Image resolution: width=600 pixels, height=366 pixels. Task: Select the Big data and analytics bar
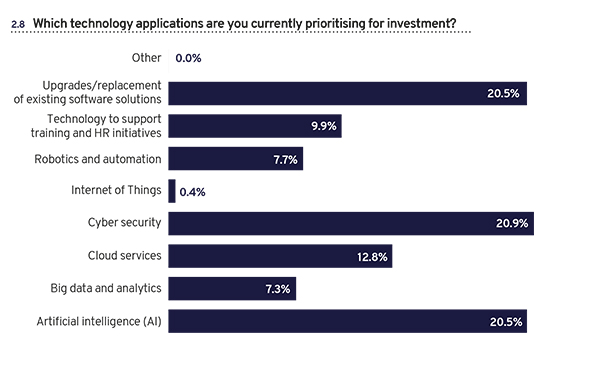click(232, 289)
